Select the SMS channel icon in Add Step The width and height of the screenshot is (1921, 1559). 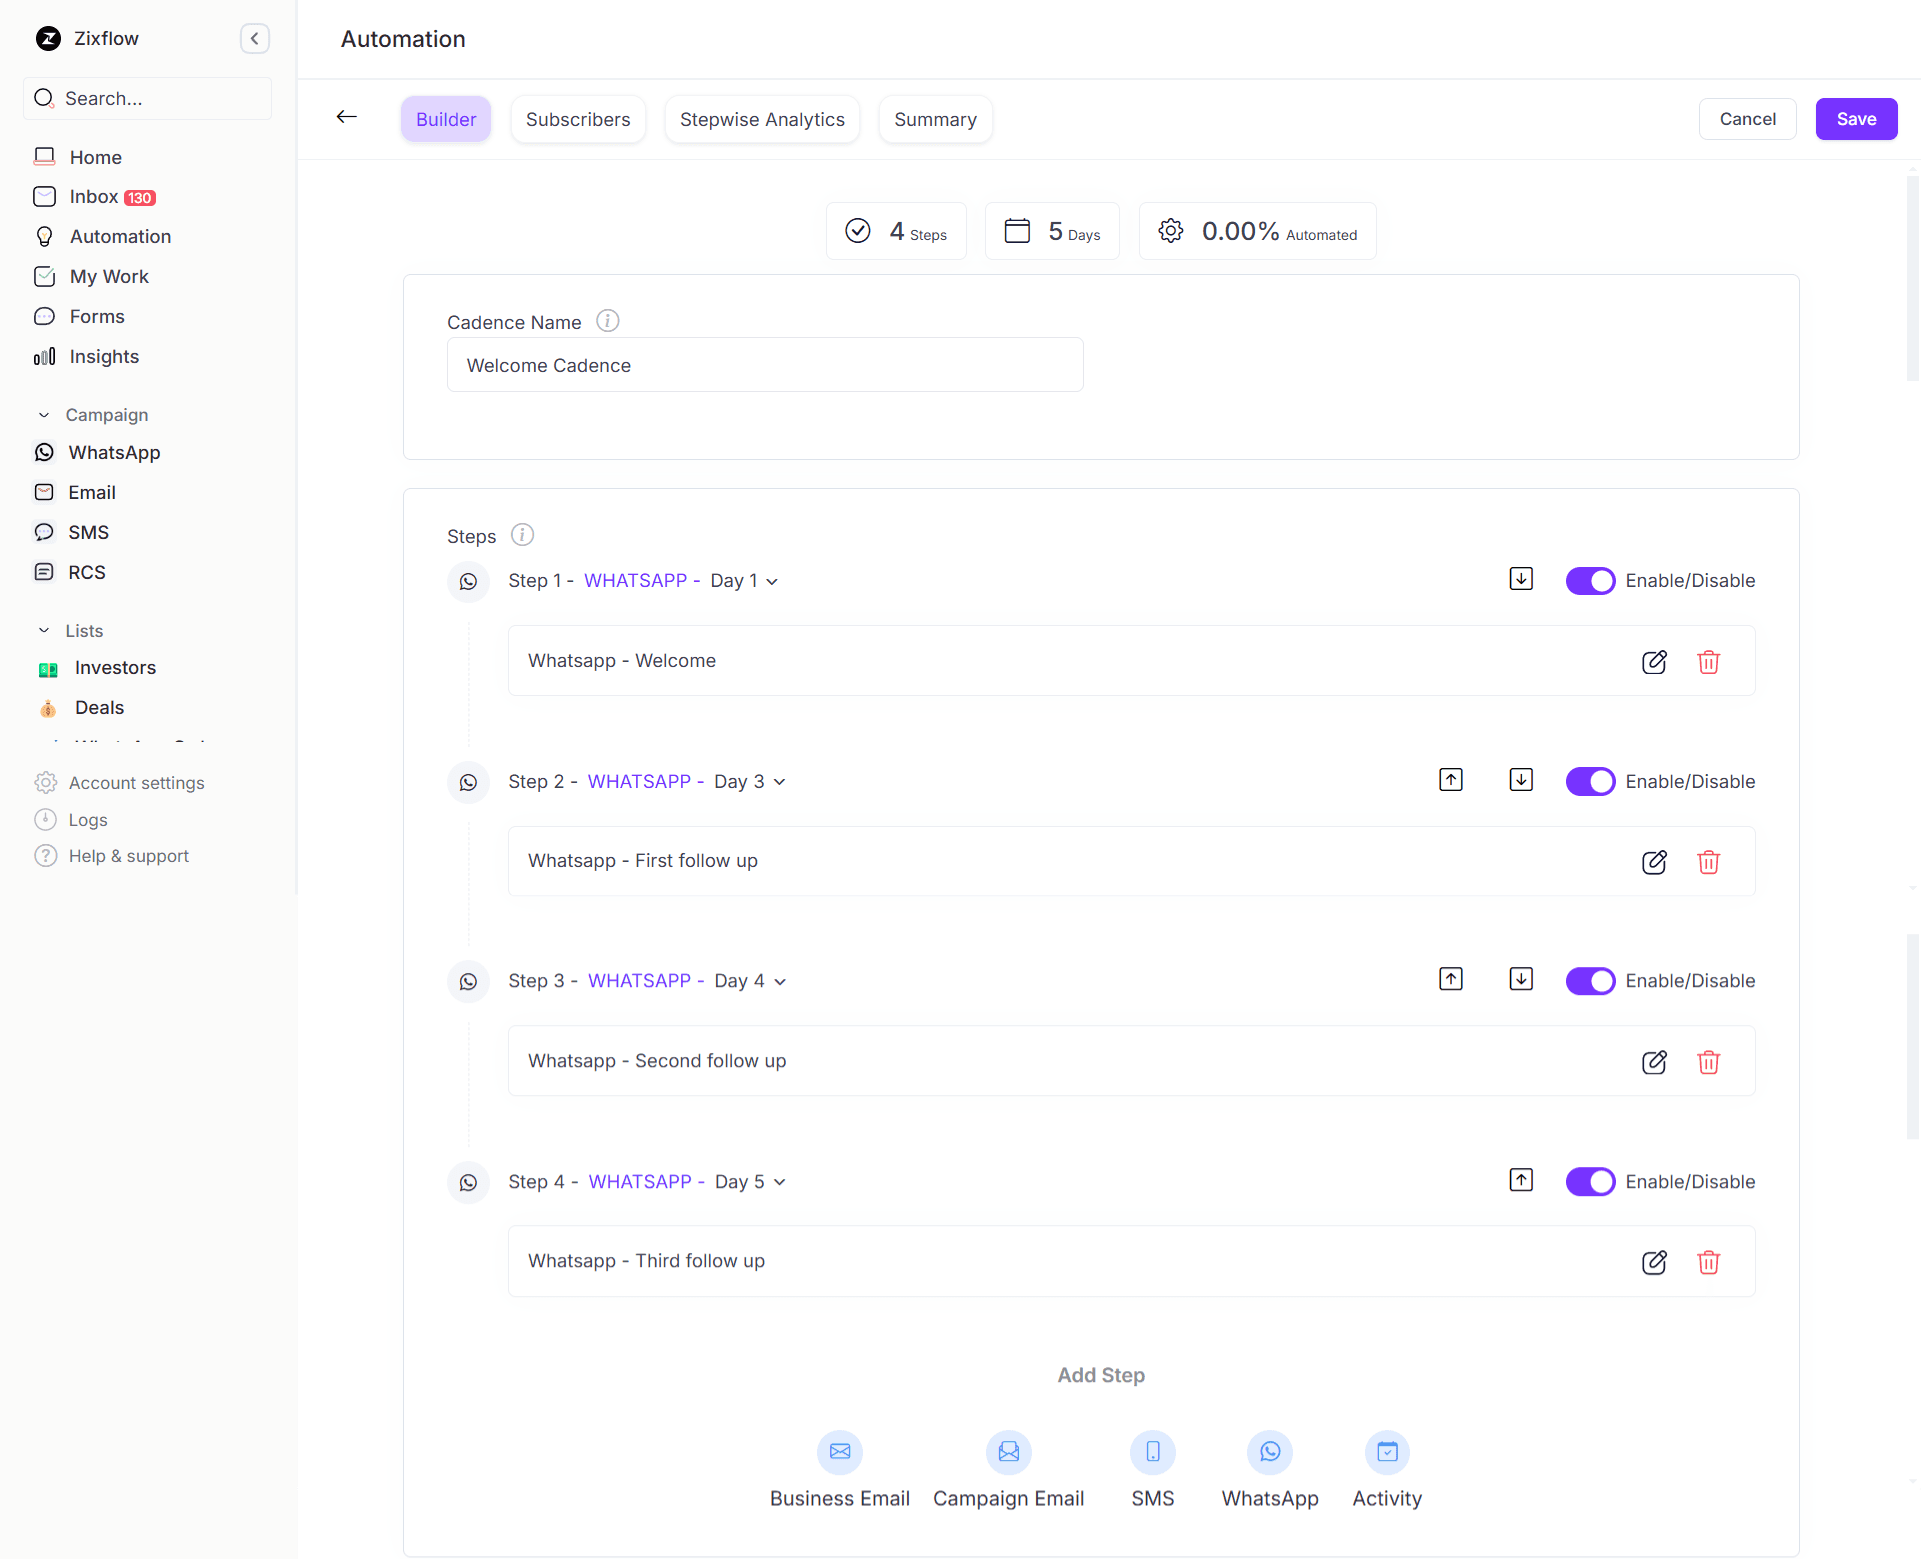point(1152,1452)
